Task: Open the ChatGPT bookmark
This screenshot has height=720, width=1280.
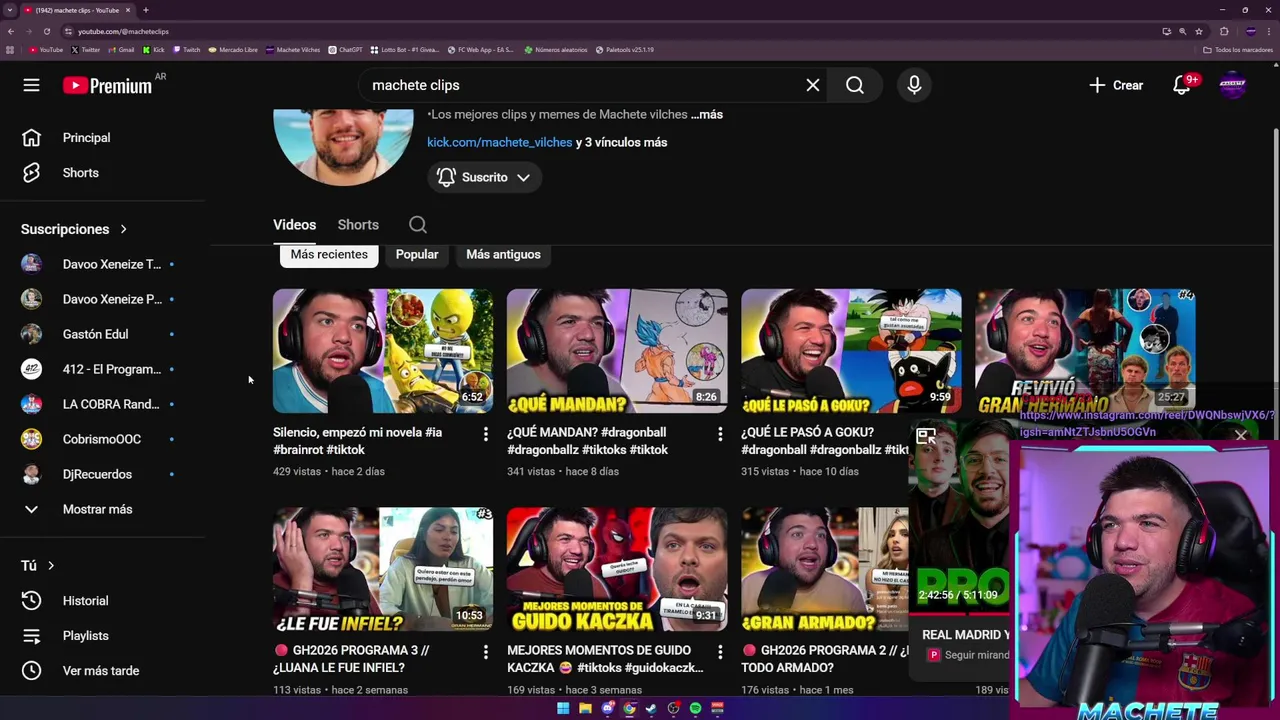Action: pyautogui.click(x=346, y=50)
